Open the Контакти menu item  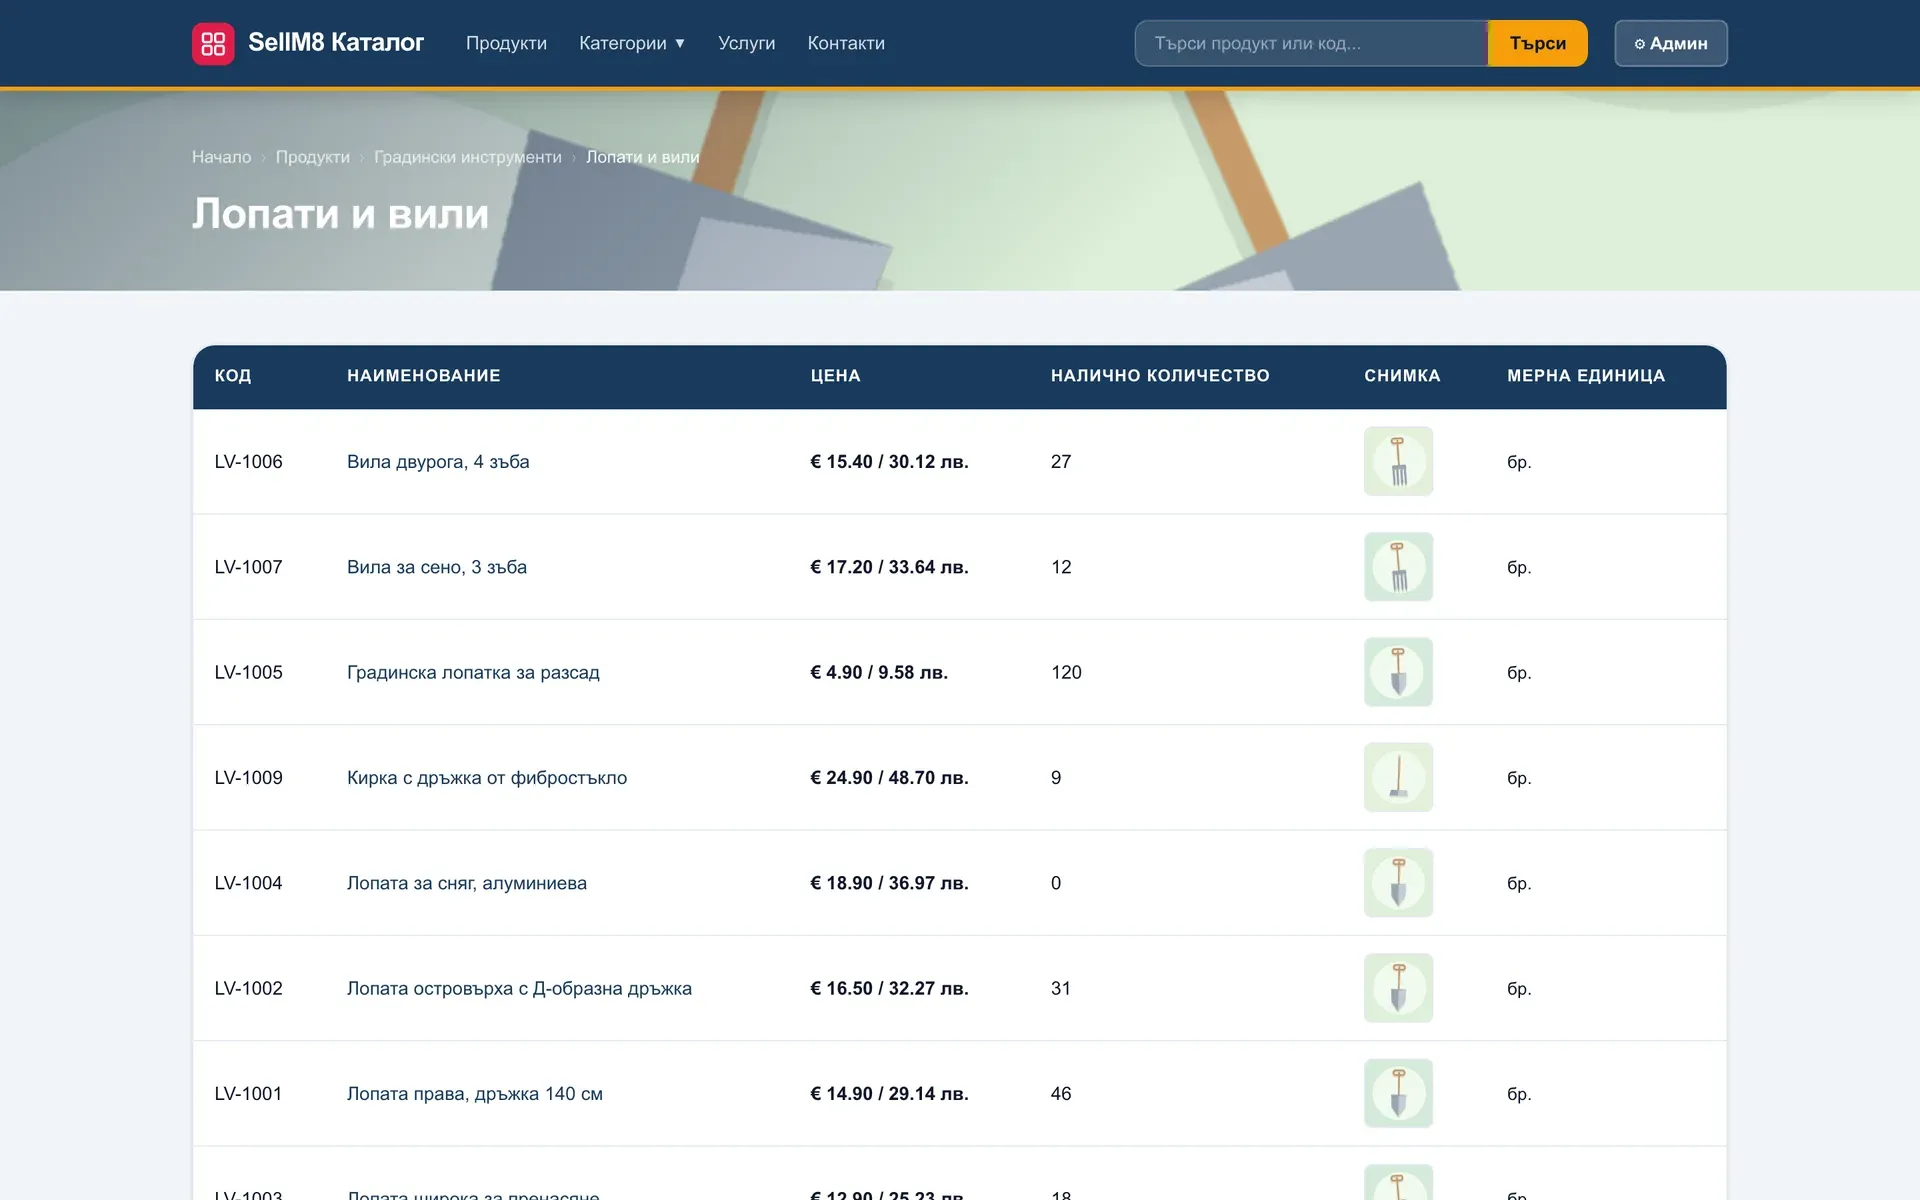click(x=846, y=43)
